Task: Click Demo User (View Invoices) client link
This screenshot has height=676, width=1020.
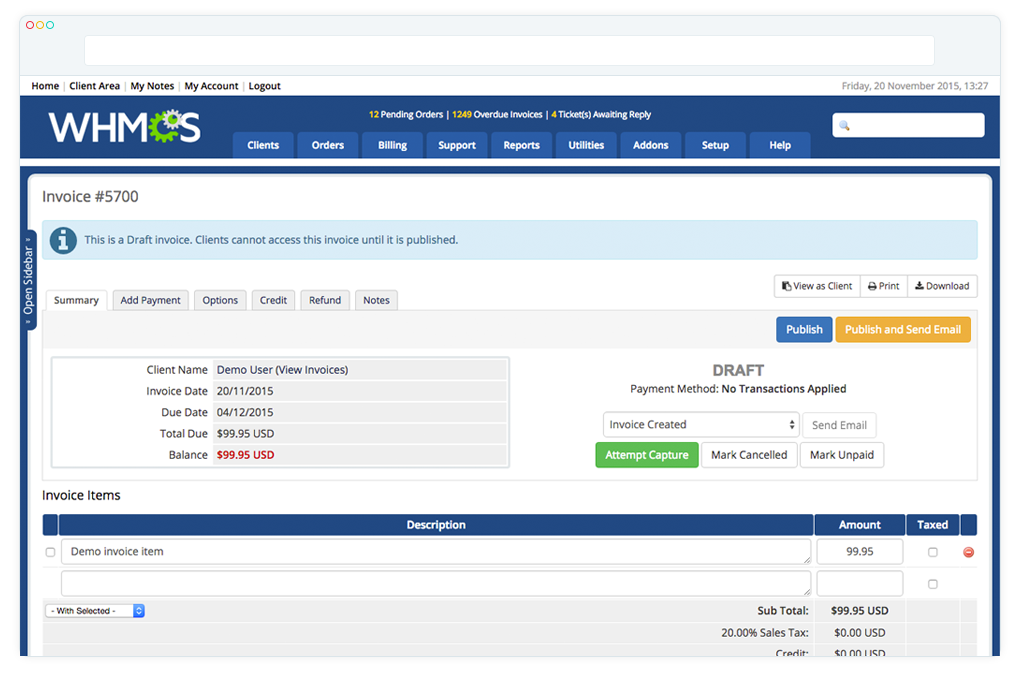Action: [282, 370]
